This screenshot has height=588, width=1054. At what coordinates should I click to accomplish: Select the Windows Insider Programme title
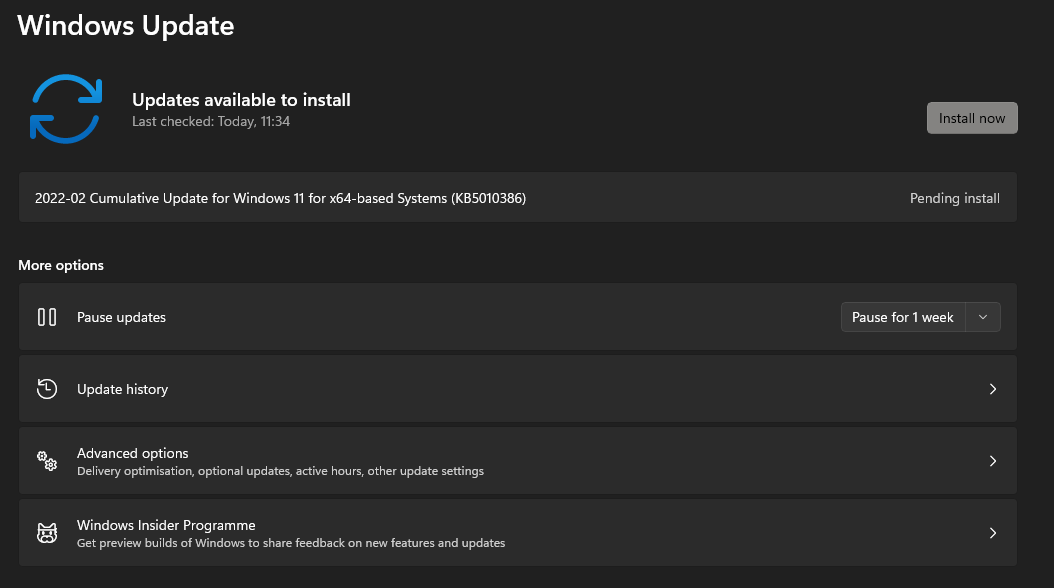pyautogui.click(x=166, y=525)
